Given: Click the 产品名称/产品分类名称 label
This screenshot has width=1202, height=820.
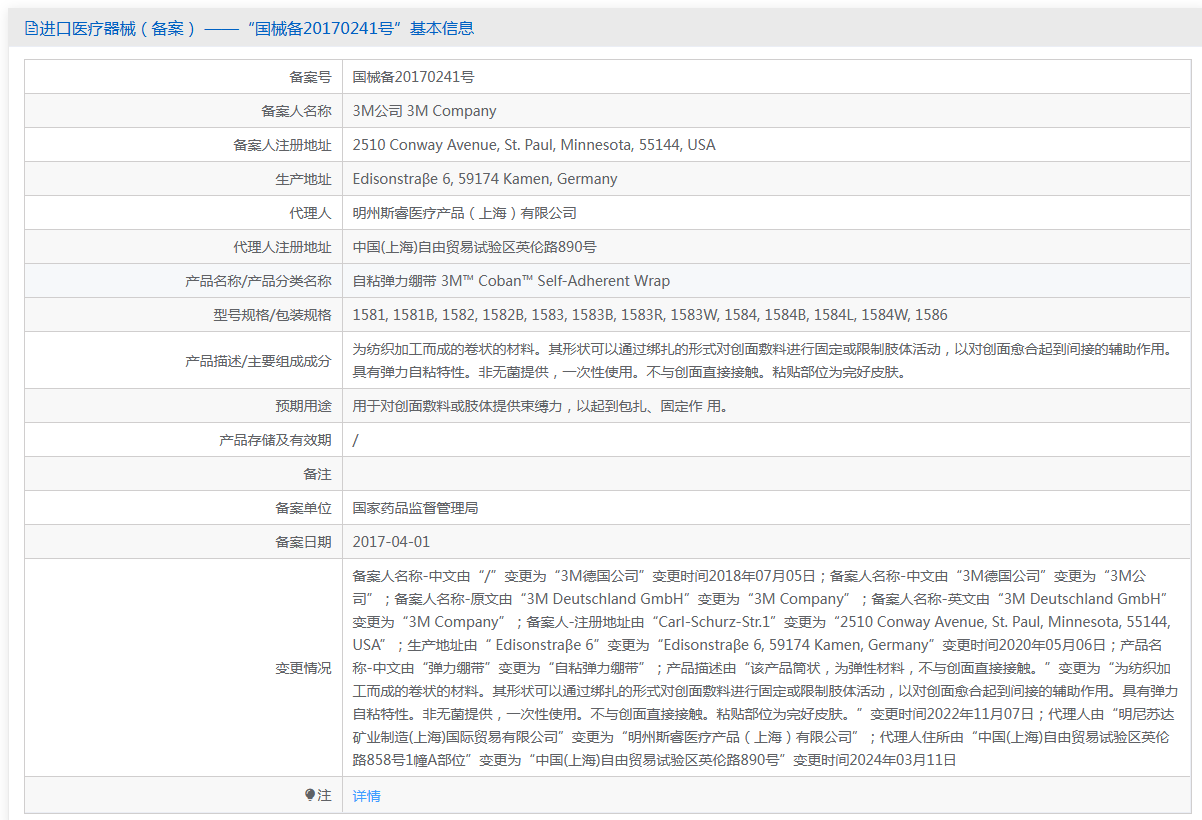Looking at the screenshot, I should coord(258,280).
